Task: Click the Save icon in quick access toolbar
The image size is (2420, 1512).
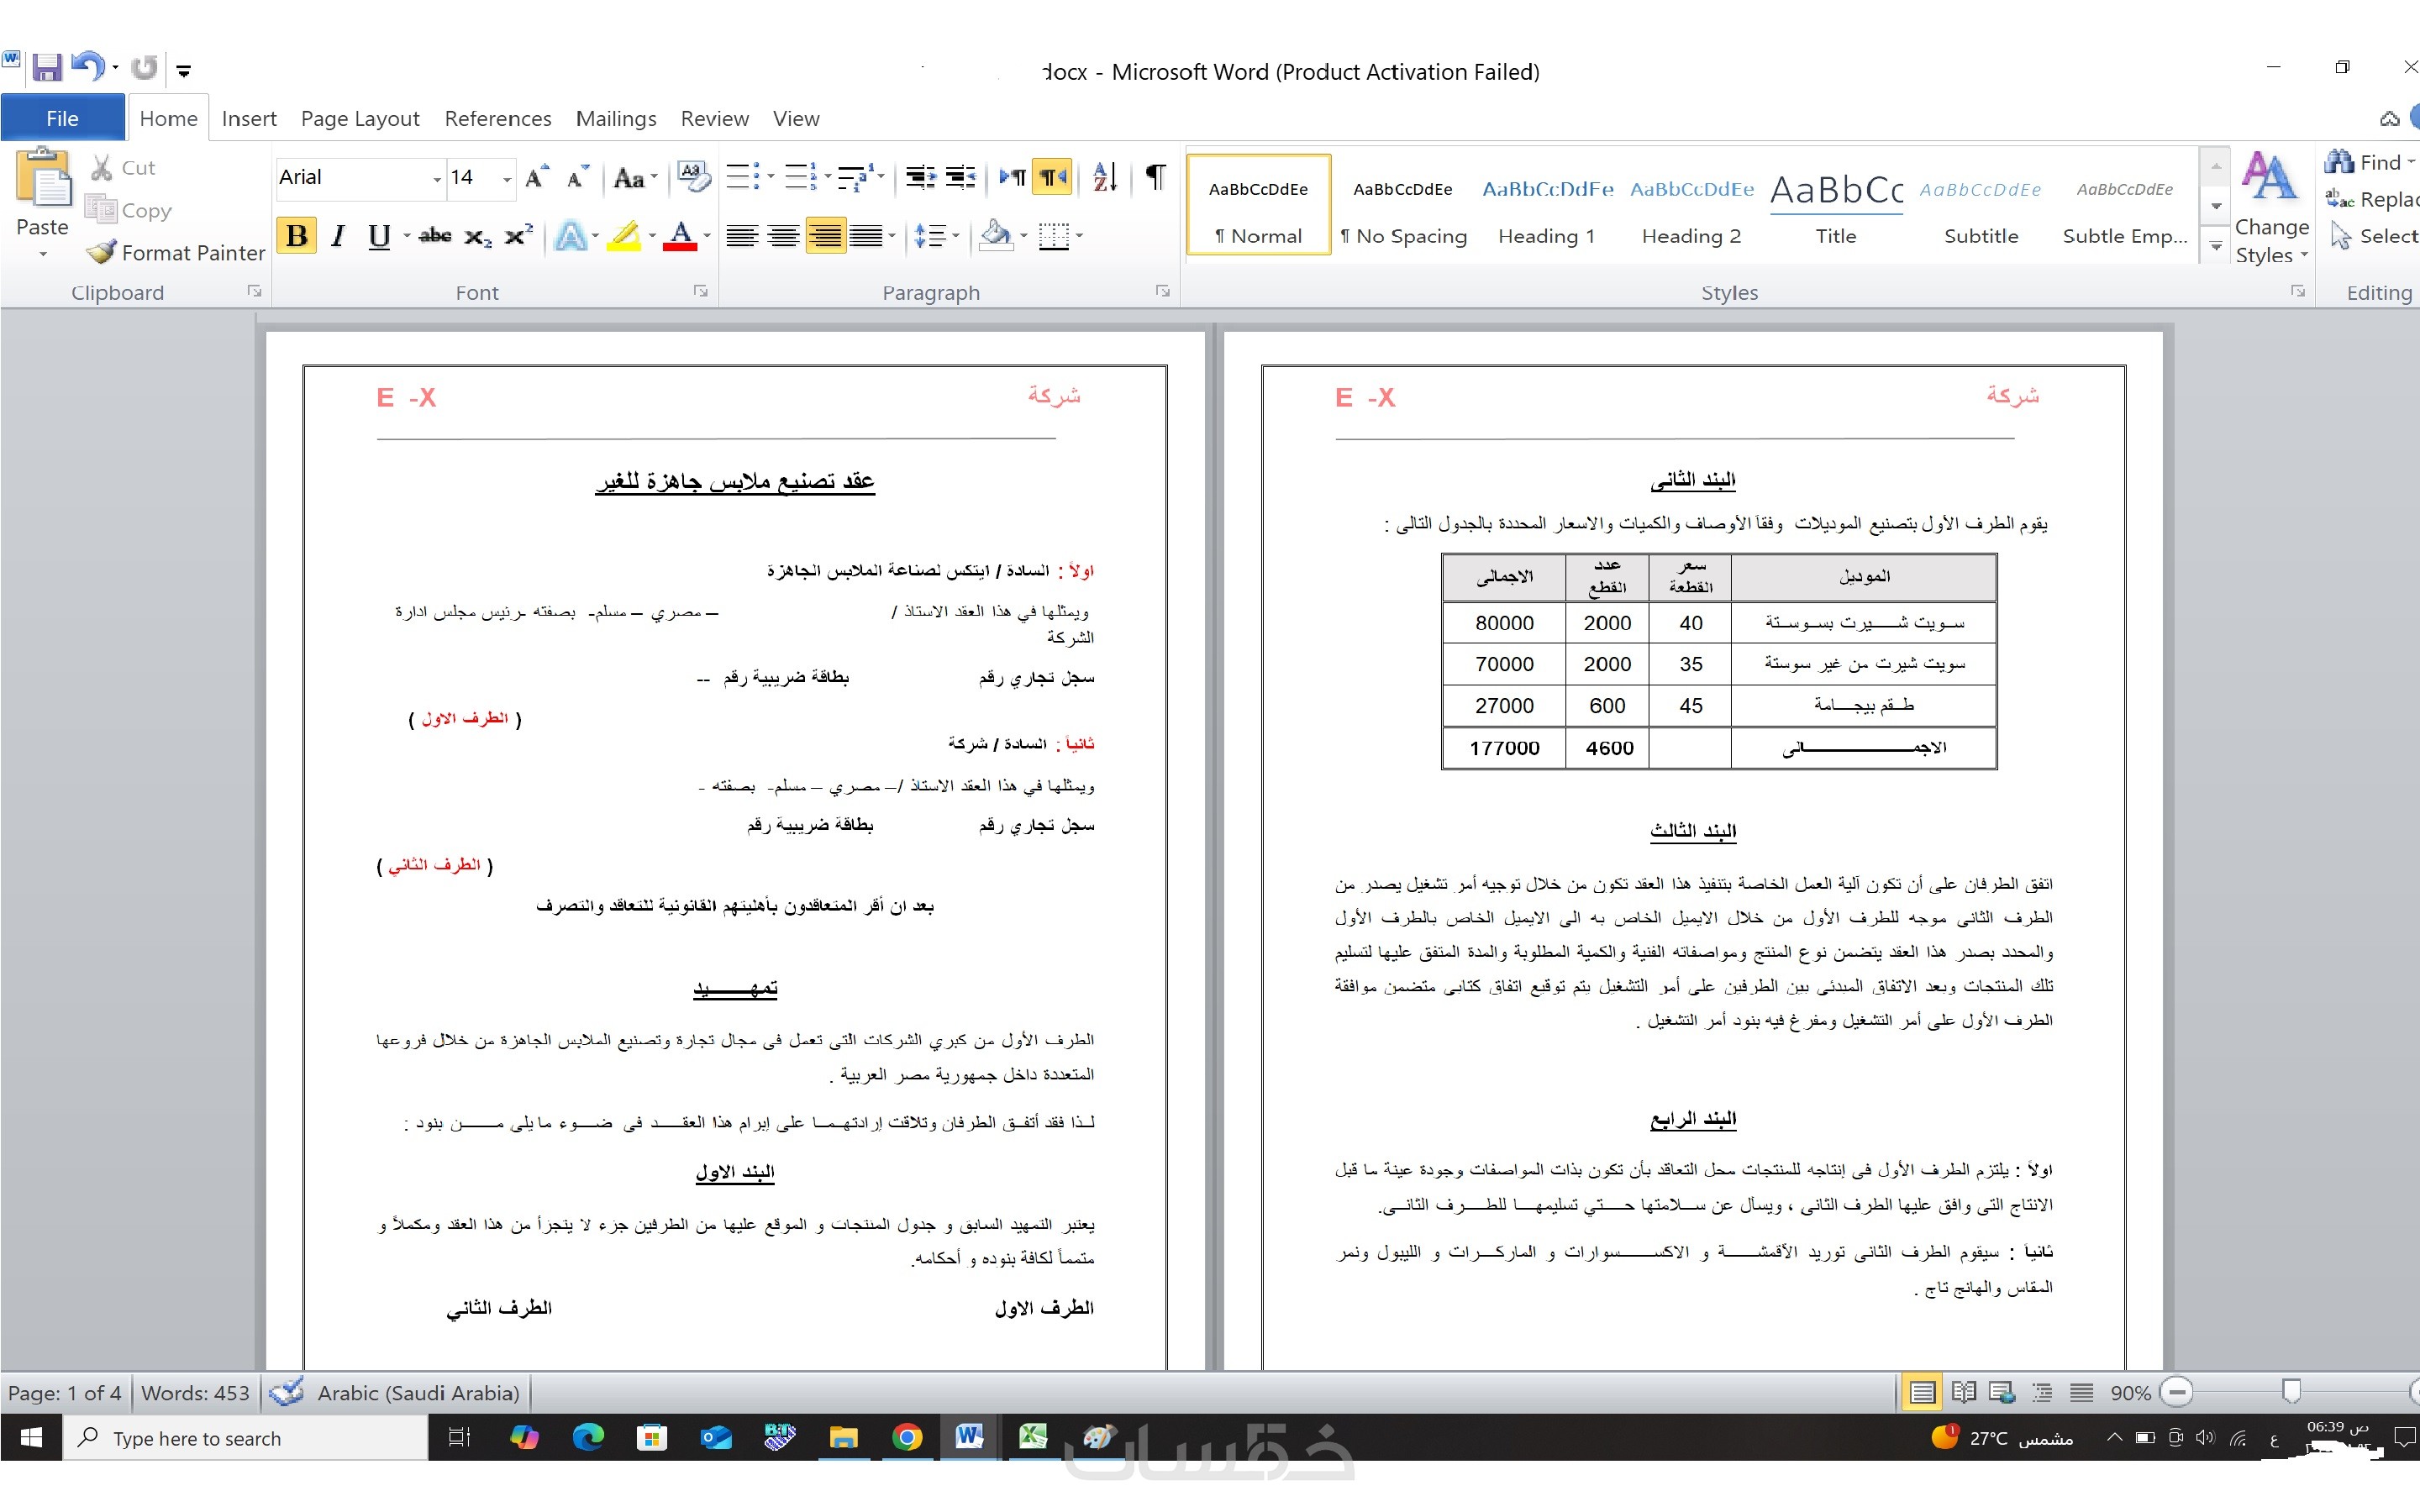Action: click(x=46, y=68)
